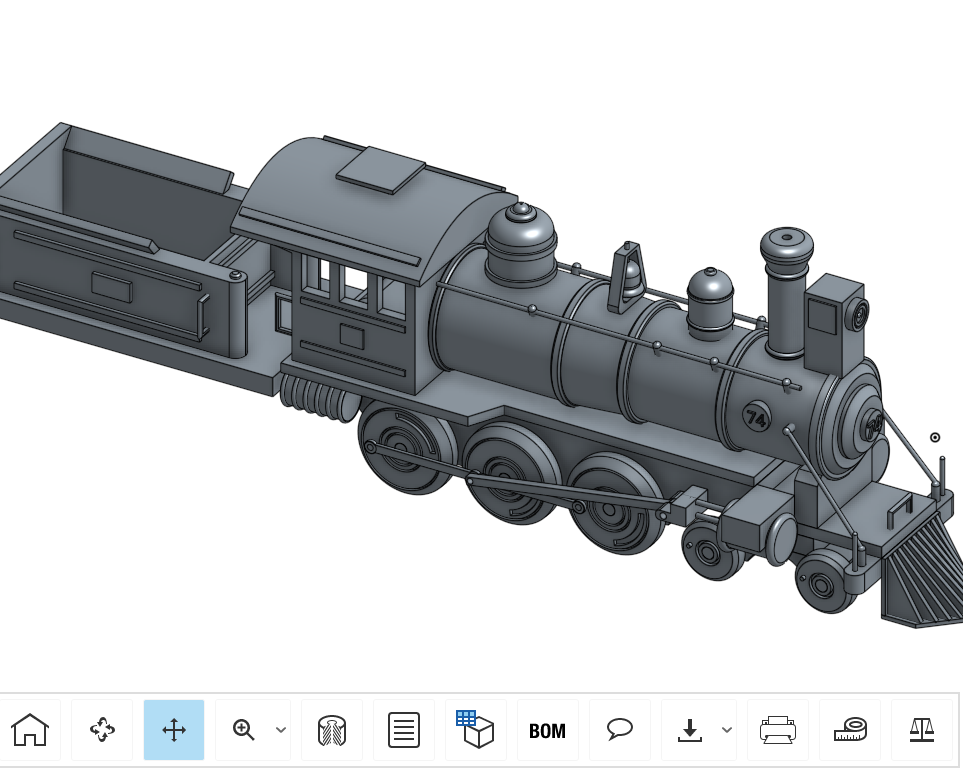Click the Home view icon
The width and height of the screenshot is (963, 781).
pyautogui.click(x=30, y=730)
